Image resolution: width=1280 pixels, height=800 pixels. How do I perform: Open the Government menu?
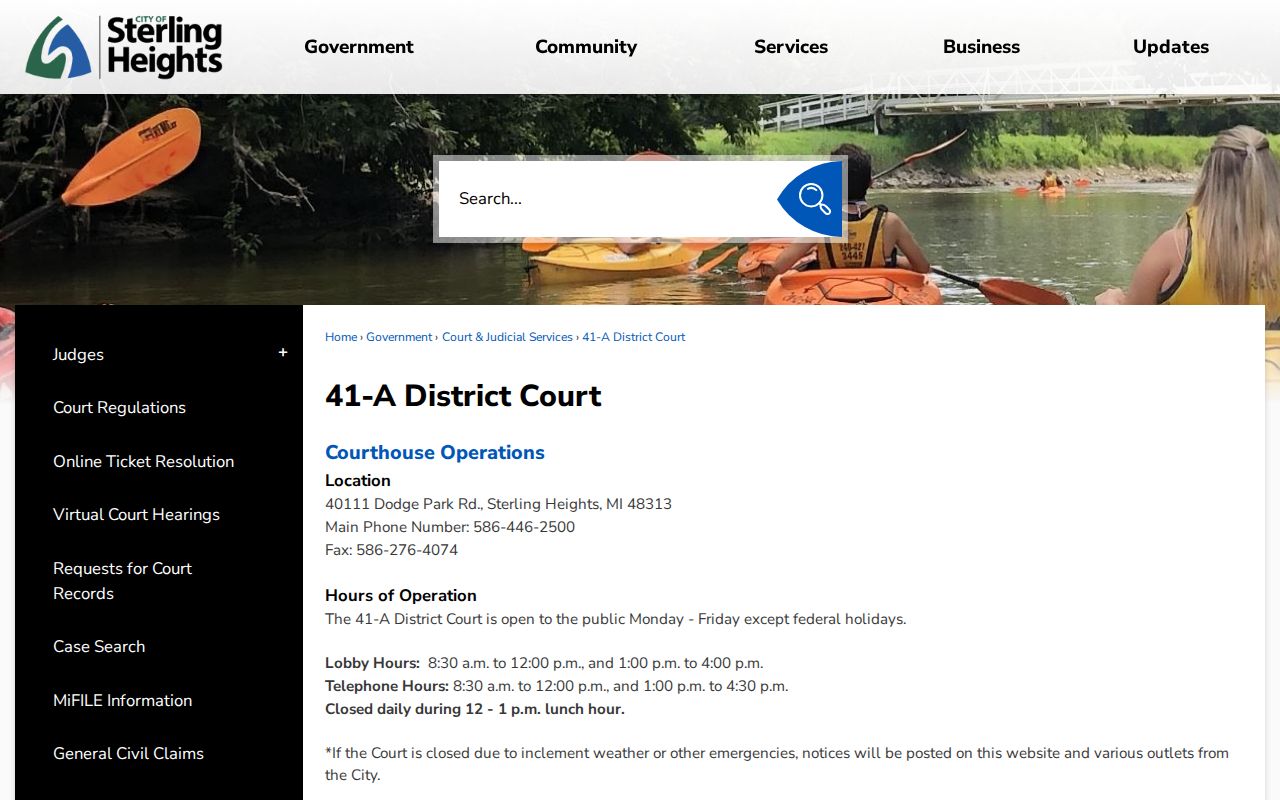(359, 47)
